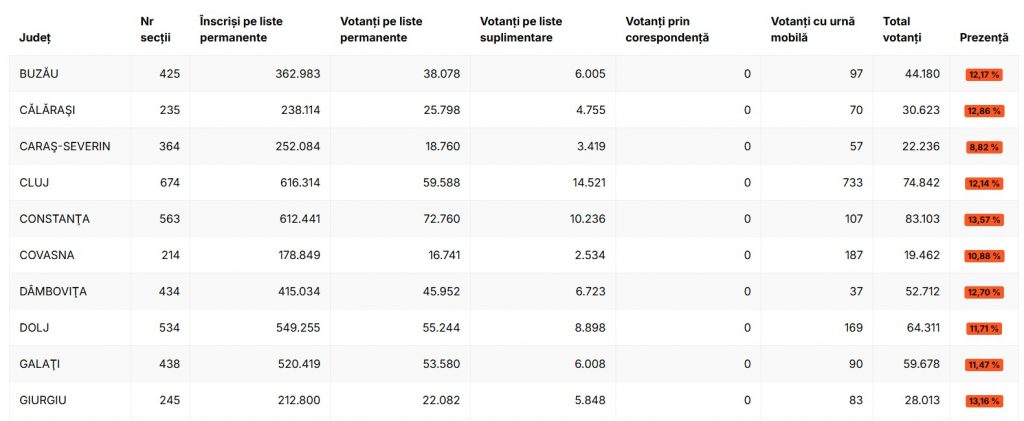Click the Votanți pe liste suplimentare header
1024x421 pixels.
521,29
